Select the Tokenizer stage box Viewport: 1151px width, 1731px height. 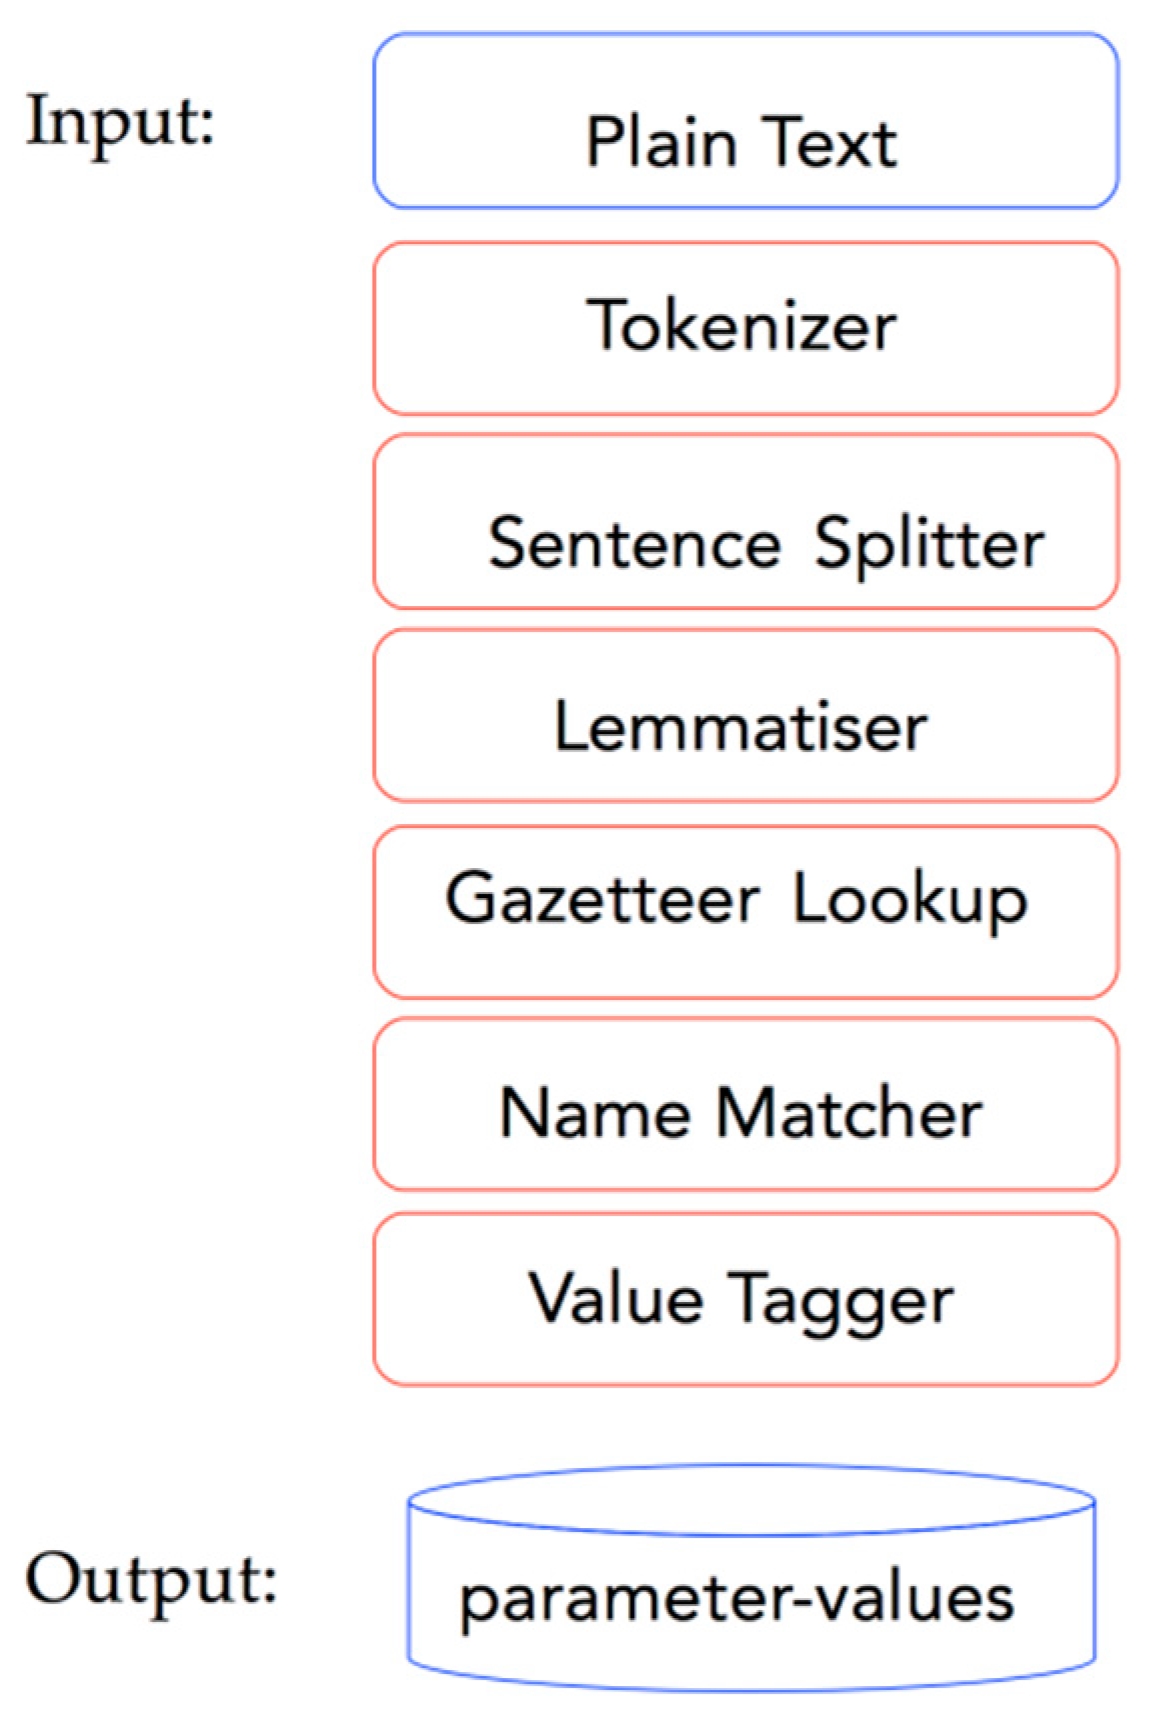pos(745,327)
